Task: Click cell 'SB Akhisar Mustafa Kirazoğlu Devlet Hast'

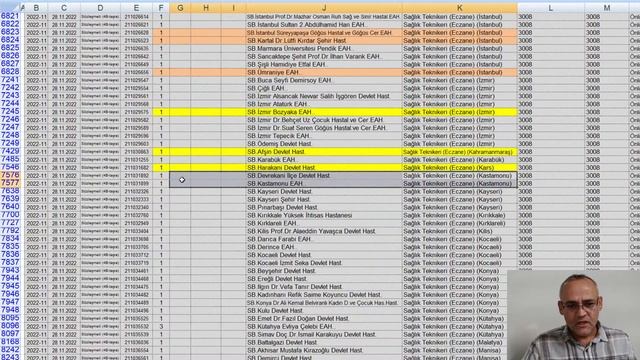Action: (324, 350)
